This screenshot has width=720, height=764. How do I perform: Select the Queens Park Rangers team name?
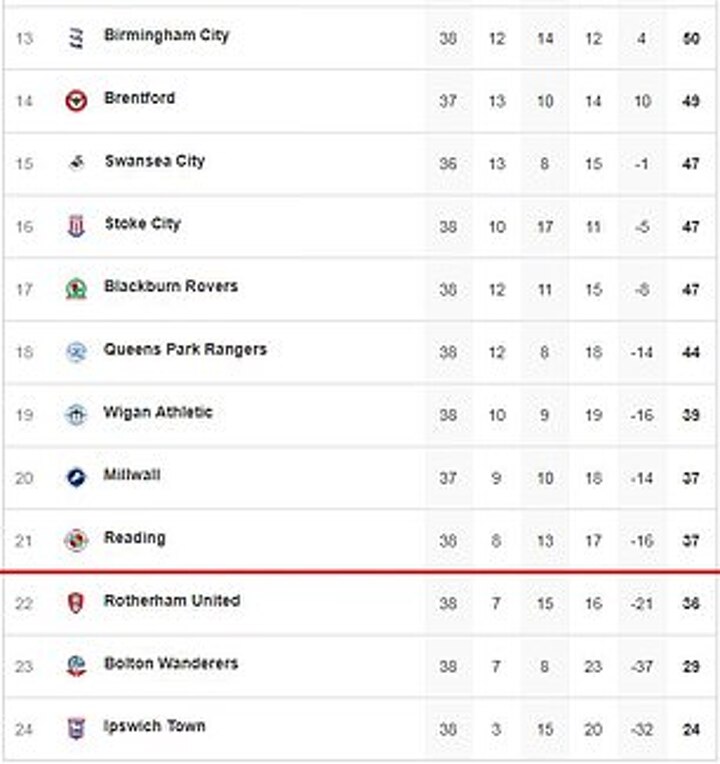pyautogui.click(x=185, y=349)
